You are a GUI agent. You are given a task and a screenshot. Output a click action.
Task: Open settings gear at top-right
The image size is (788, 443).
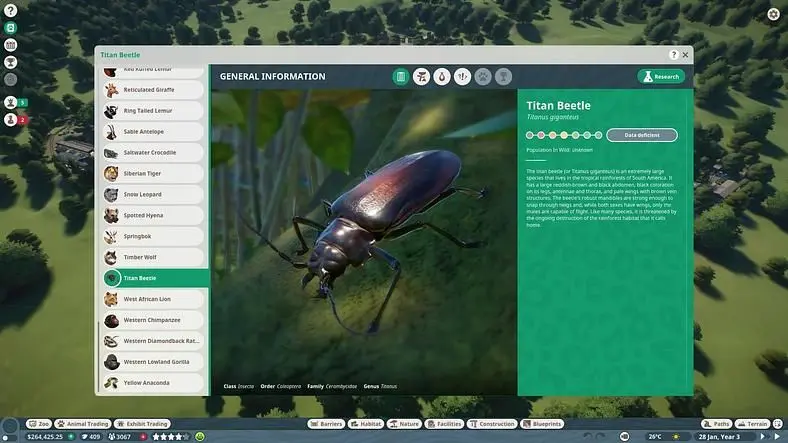(x=773, y=14)
